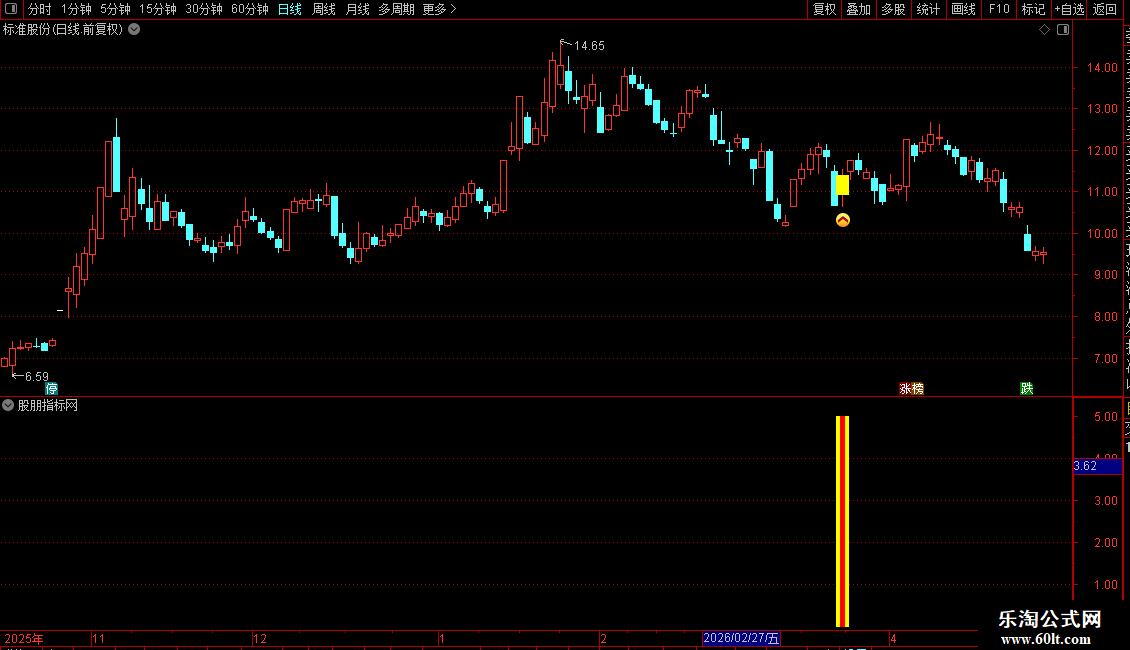1130x650 pixels.
Task: Expand the 股朋指标网 indicator dropdown
Action: pos(8,406)
